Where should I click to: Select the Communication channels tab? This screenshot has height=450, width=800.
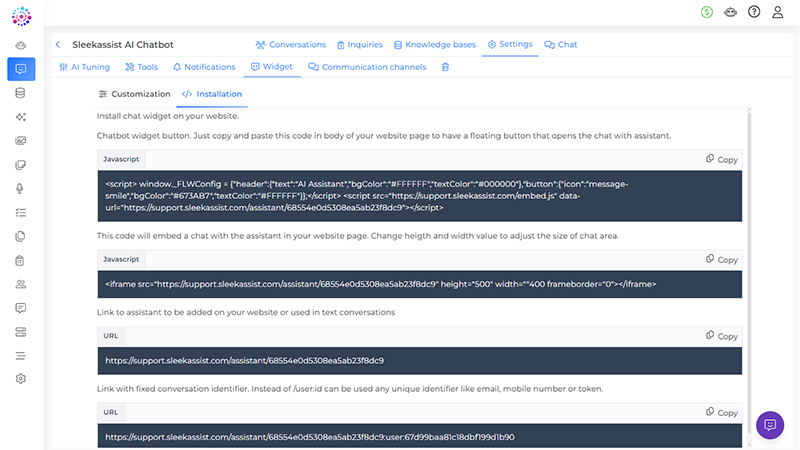[367, 67]
